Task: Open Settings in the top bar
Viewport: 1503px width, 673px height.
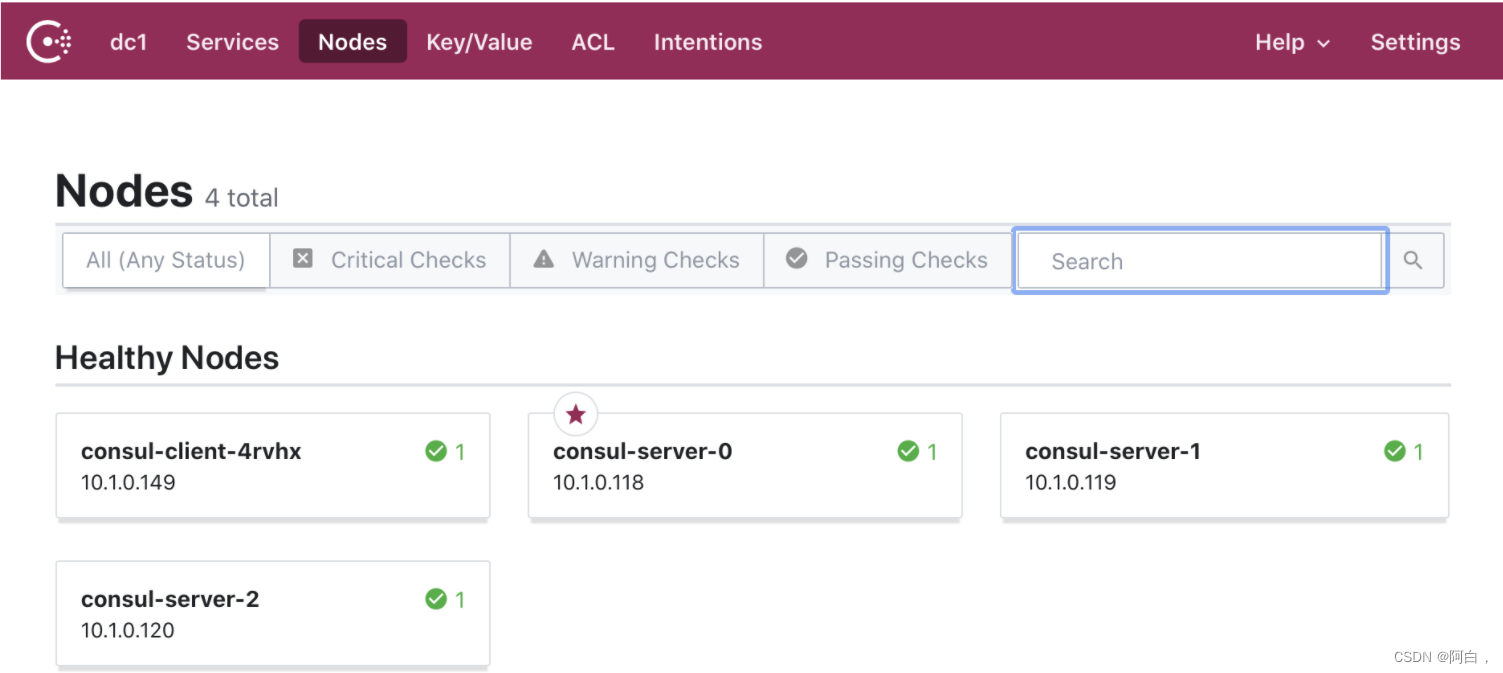Action: pyautogui.click(x=1415, y=42)
